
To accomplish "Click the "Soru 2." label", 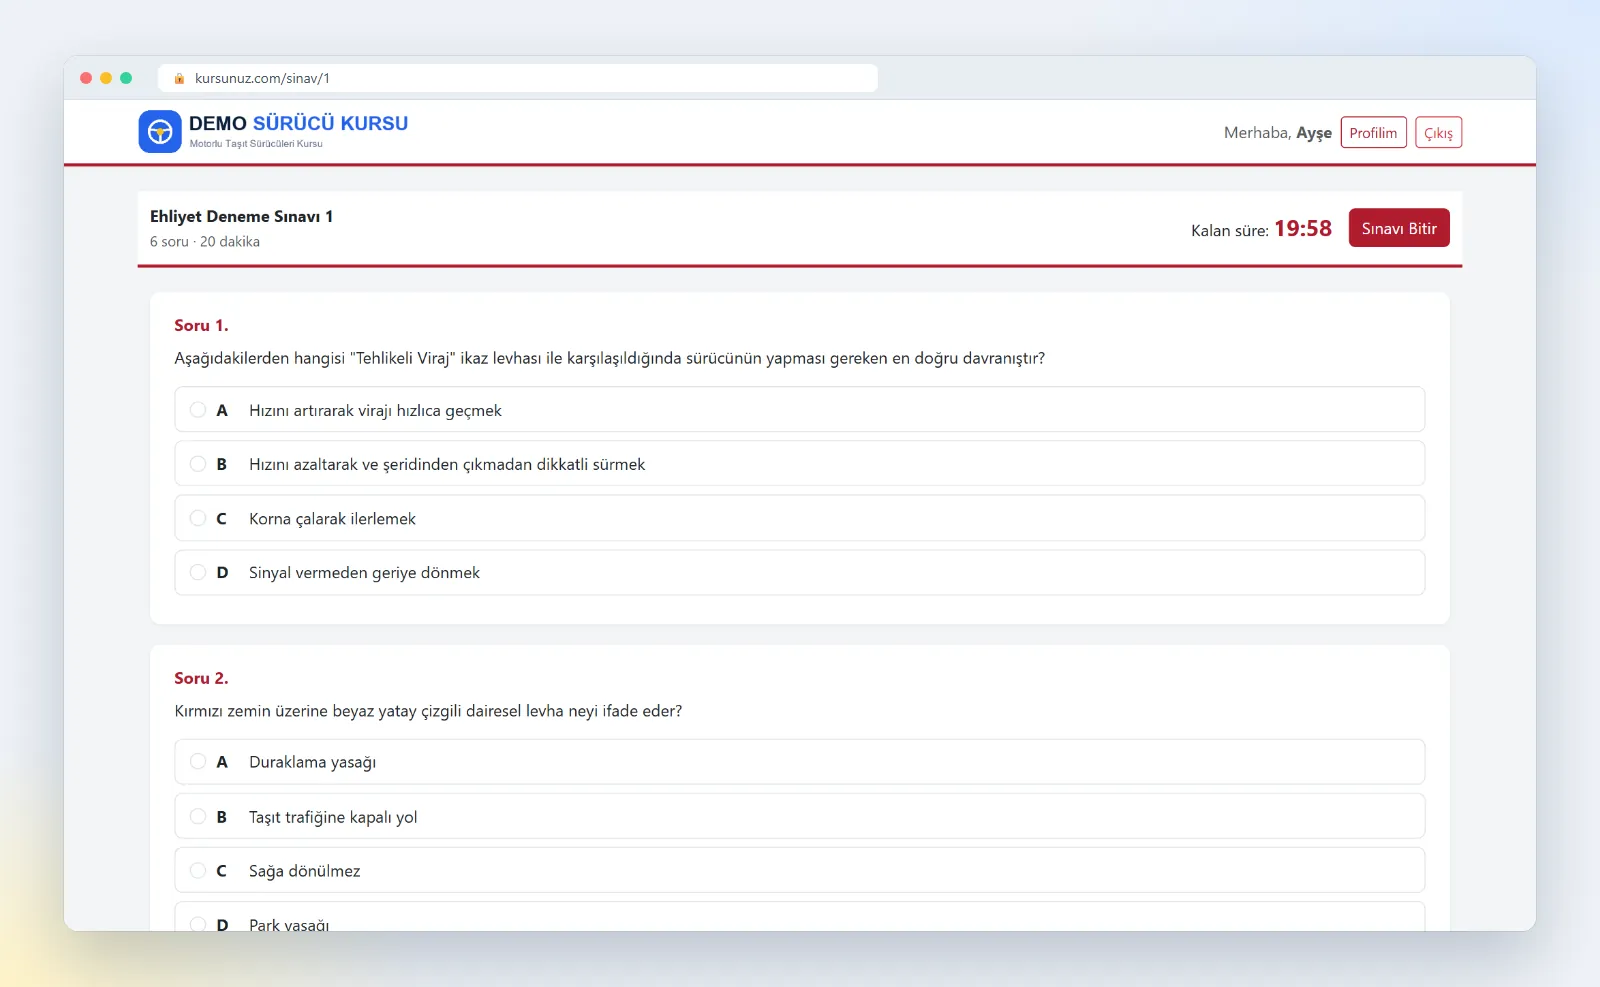I will (201, 678).
